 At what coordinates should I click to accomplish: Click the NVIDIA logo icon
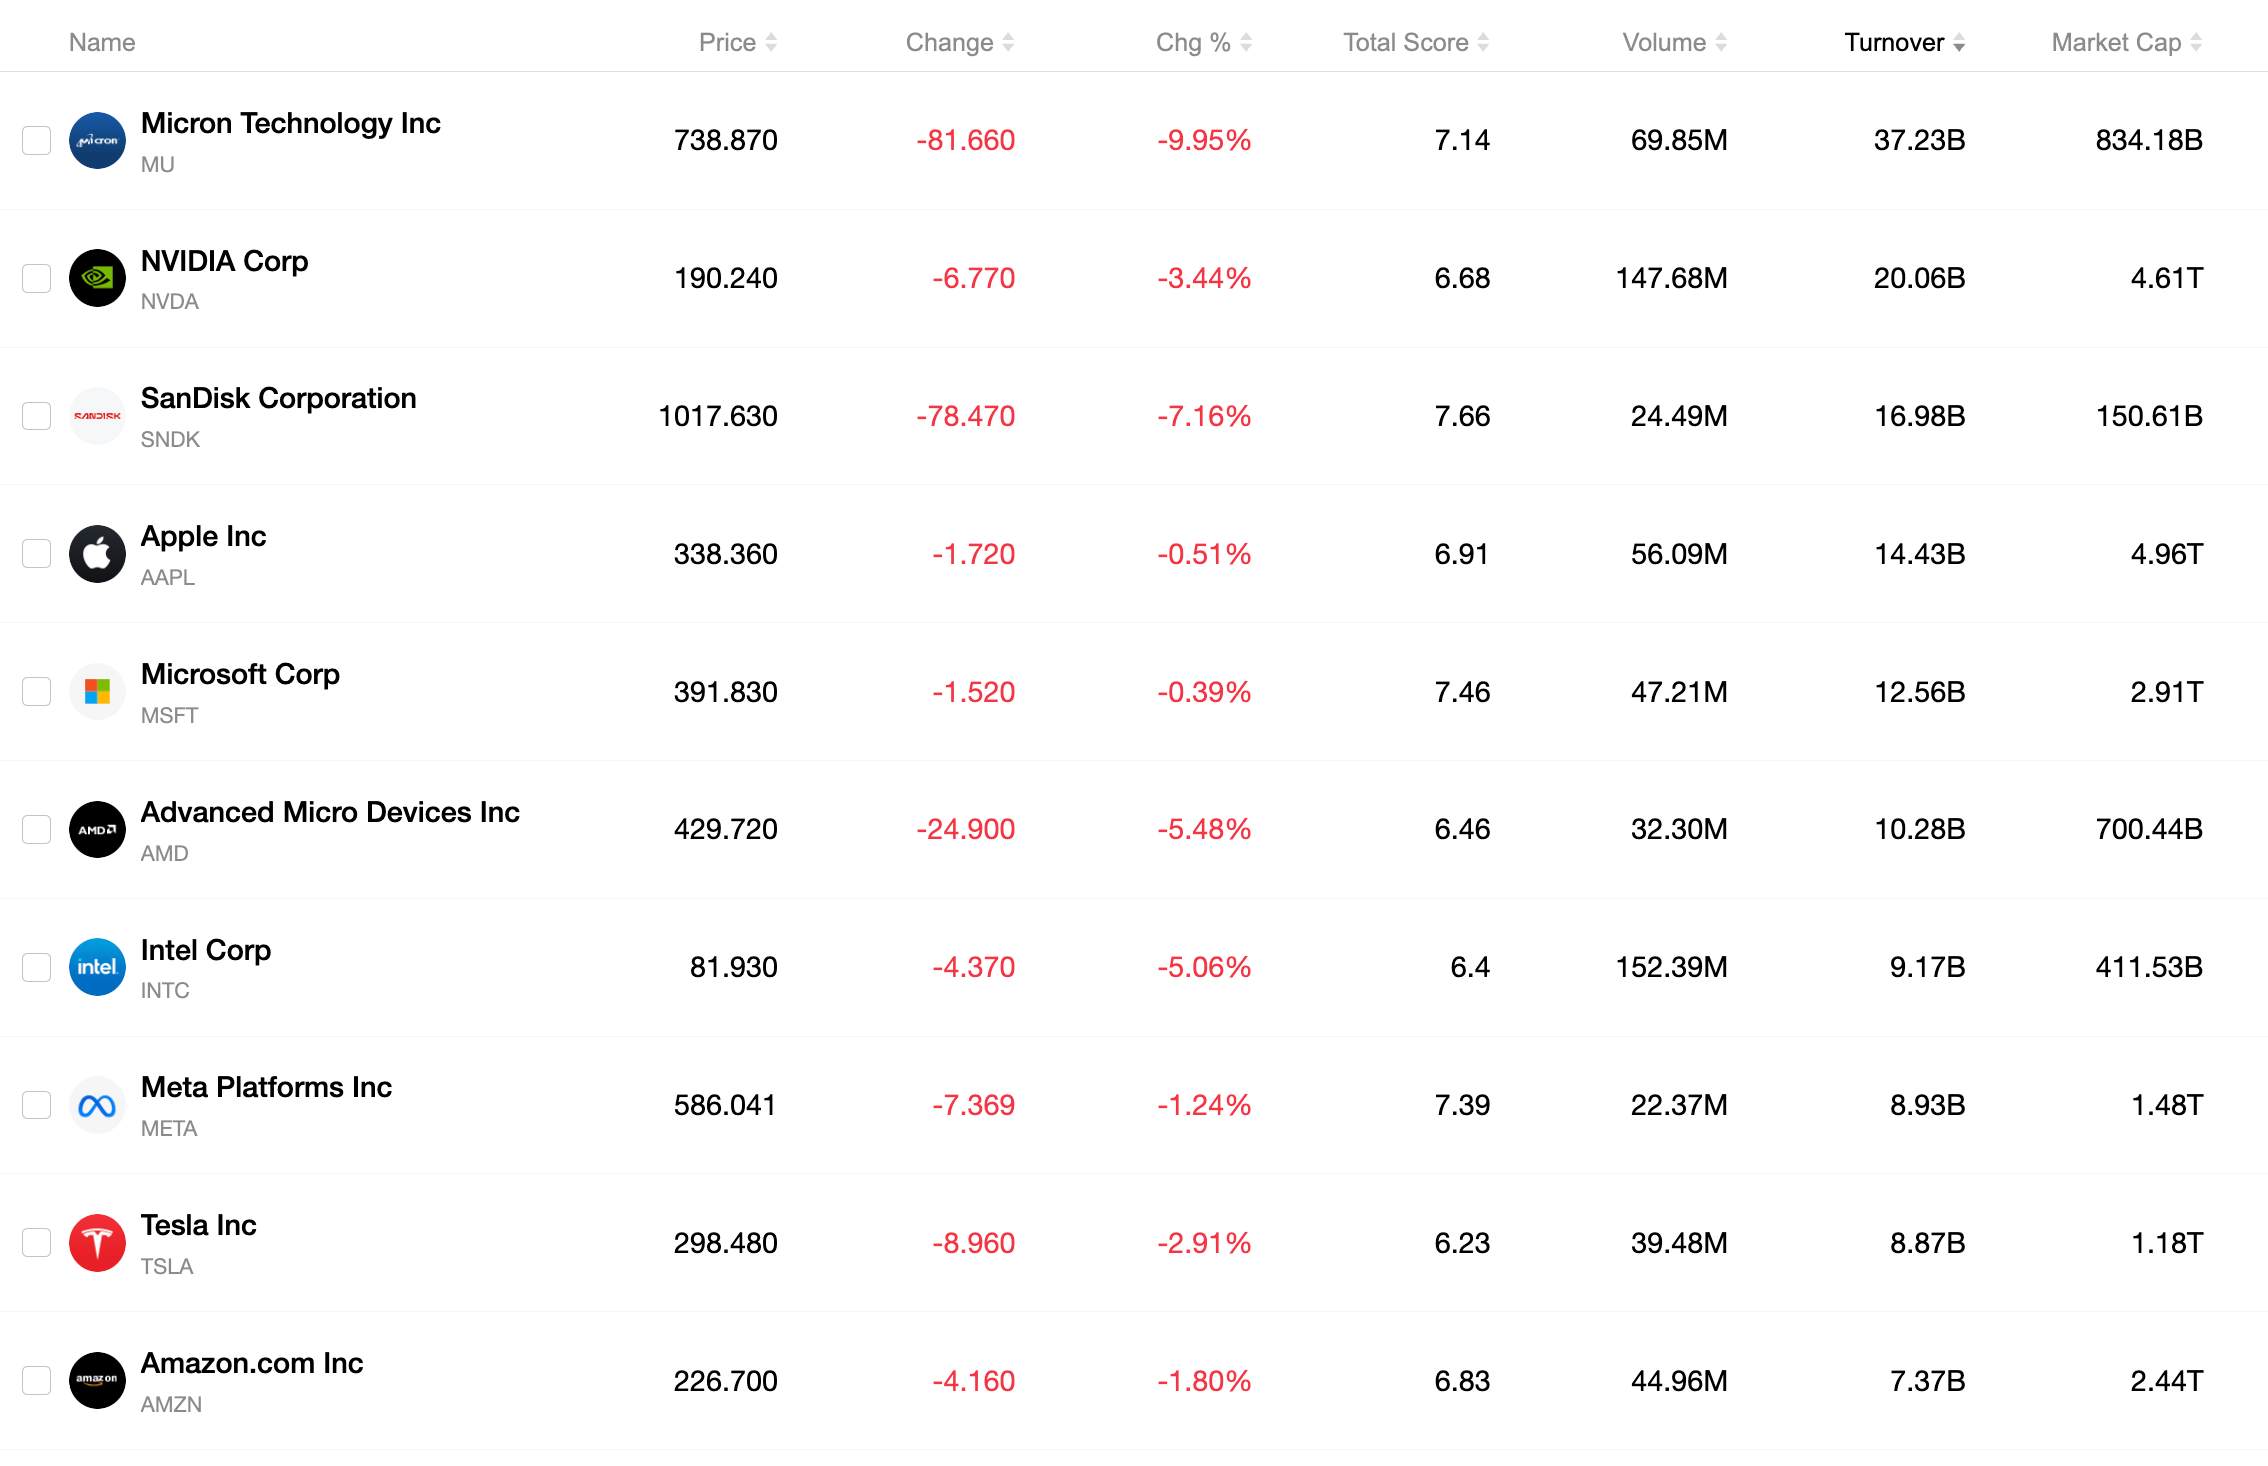click(x=97, y=278)
